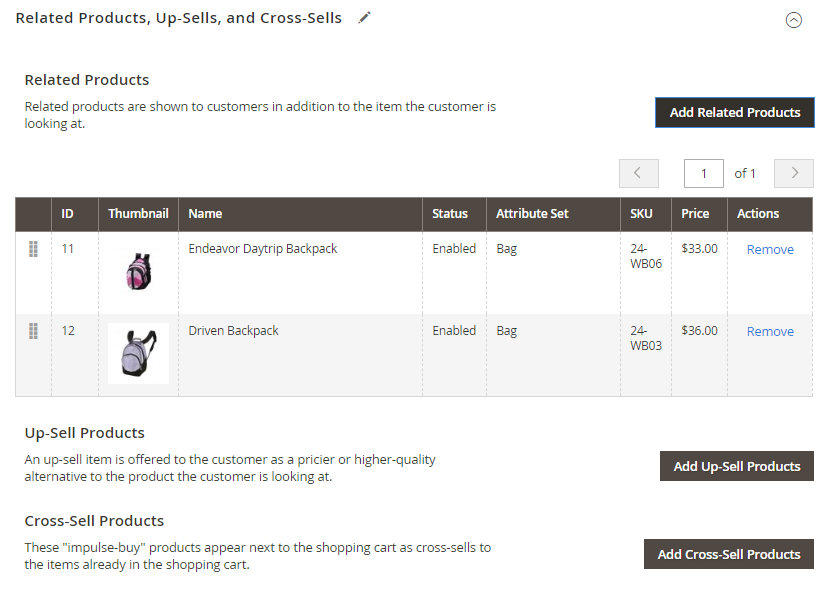
Task: Go to next page arrow
Action: pos(794,173)
